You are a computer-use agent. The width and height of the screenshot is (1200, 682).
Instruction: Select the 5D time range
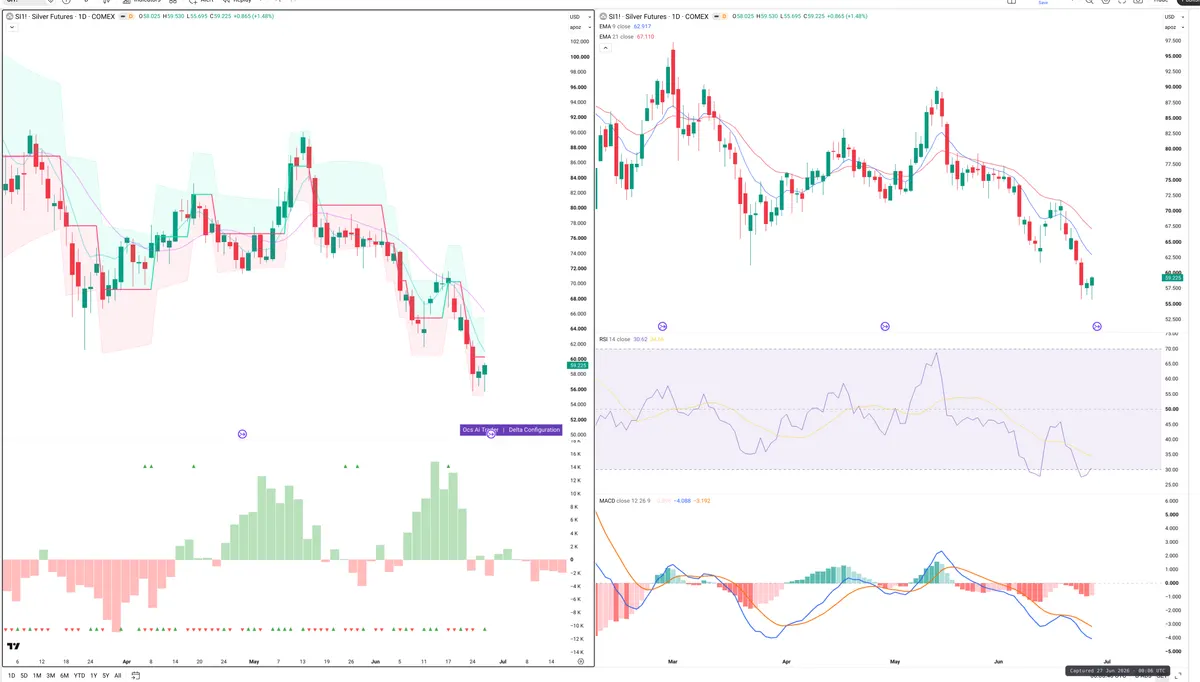[24, 675]
